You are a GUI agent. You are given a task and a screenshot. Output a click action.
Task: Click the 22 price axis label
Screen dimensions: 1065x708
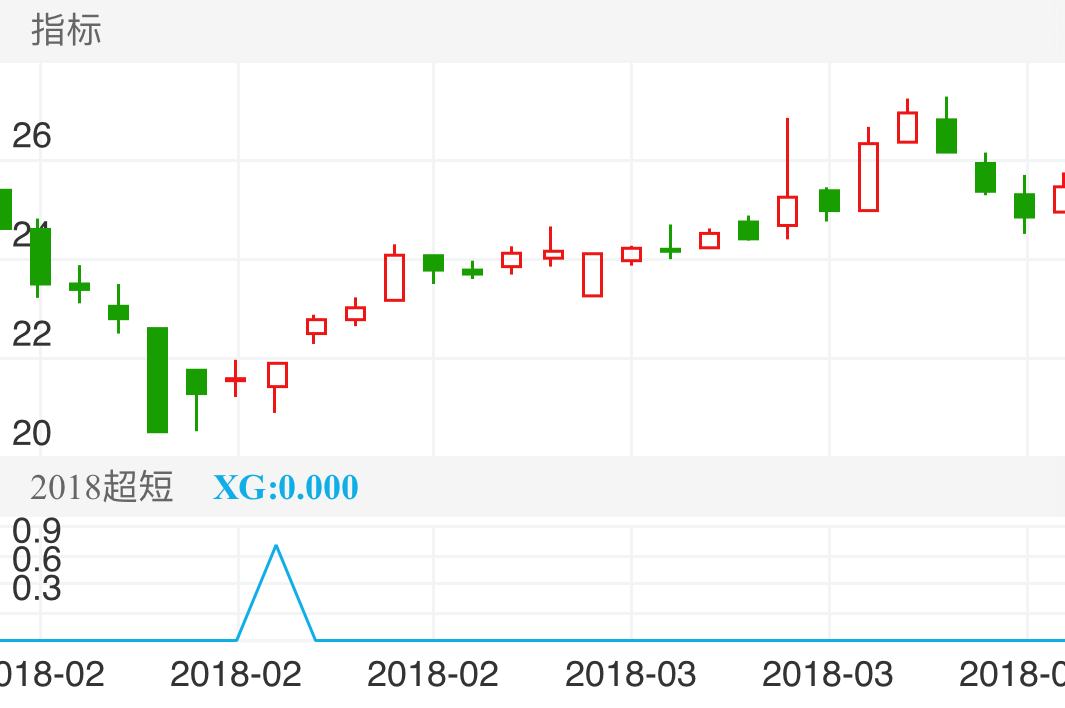click(31, 334)
